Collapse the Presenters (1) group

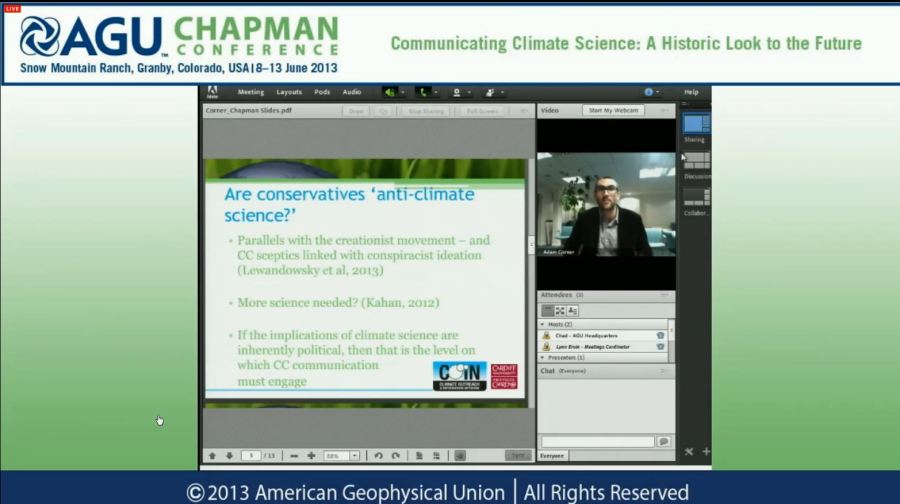pos(543,357)
